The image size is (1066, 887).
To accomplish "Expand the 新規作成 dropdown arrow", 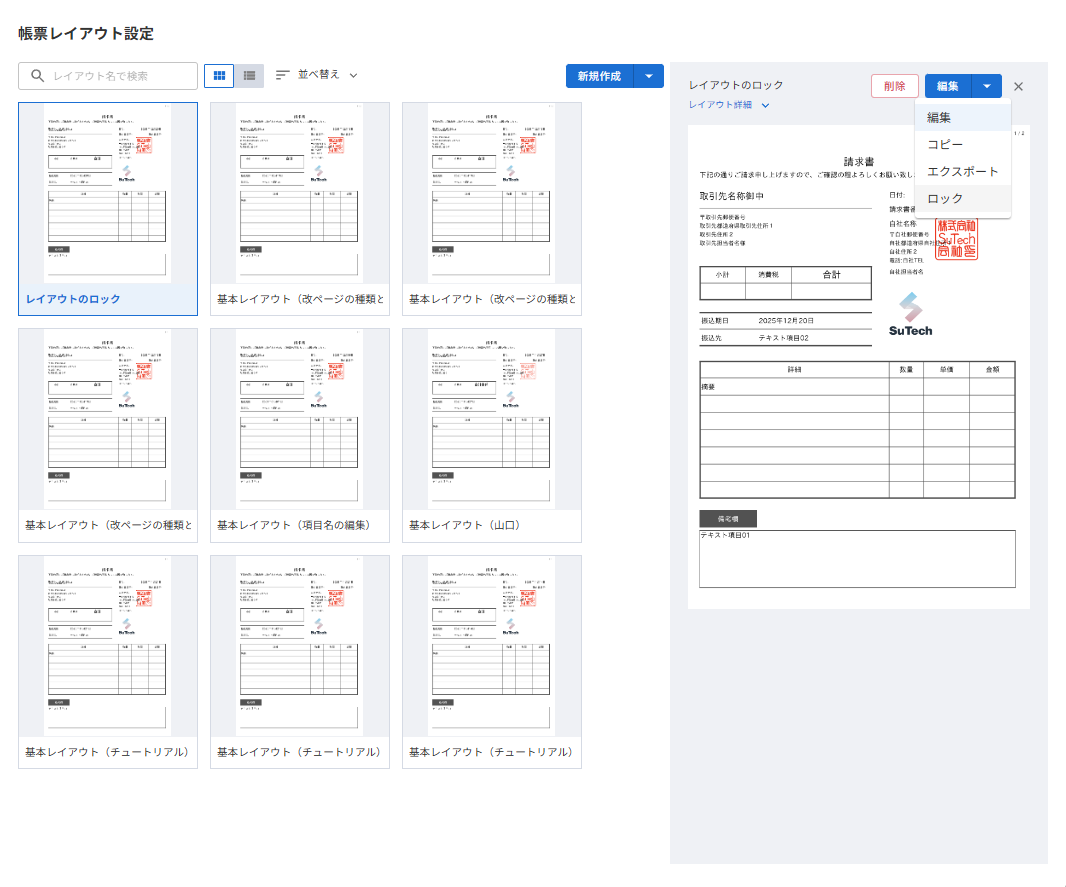I will coord(650,76).
